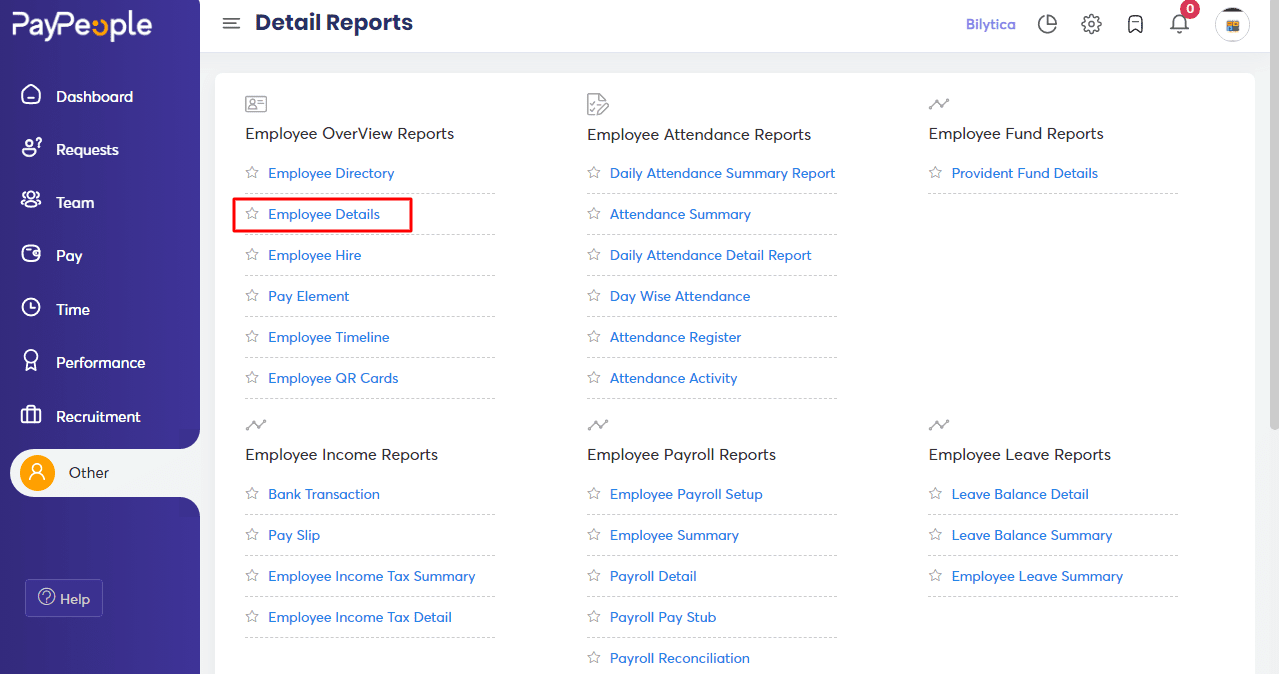Image resolution: width=1279 pixels, height=674 pixels.
Task: Open the Other sidebar menu item
Action: pos(88,472)
